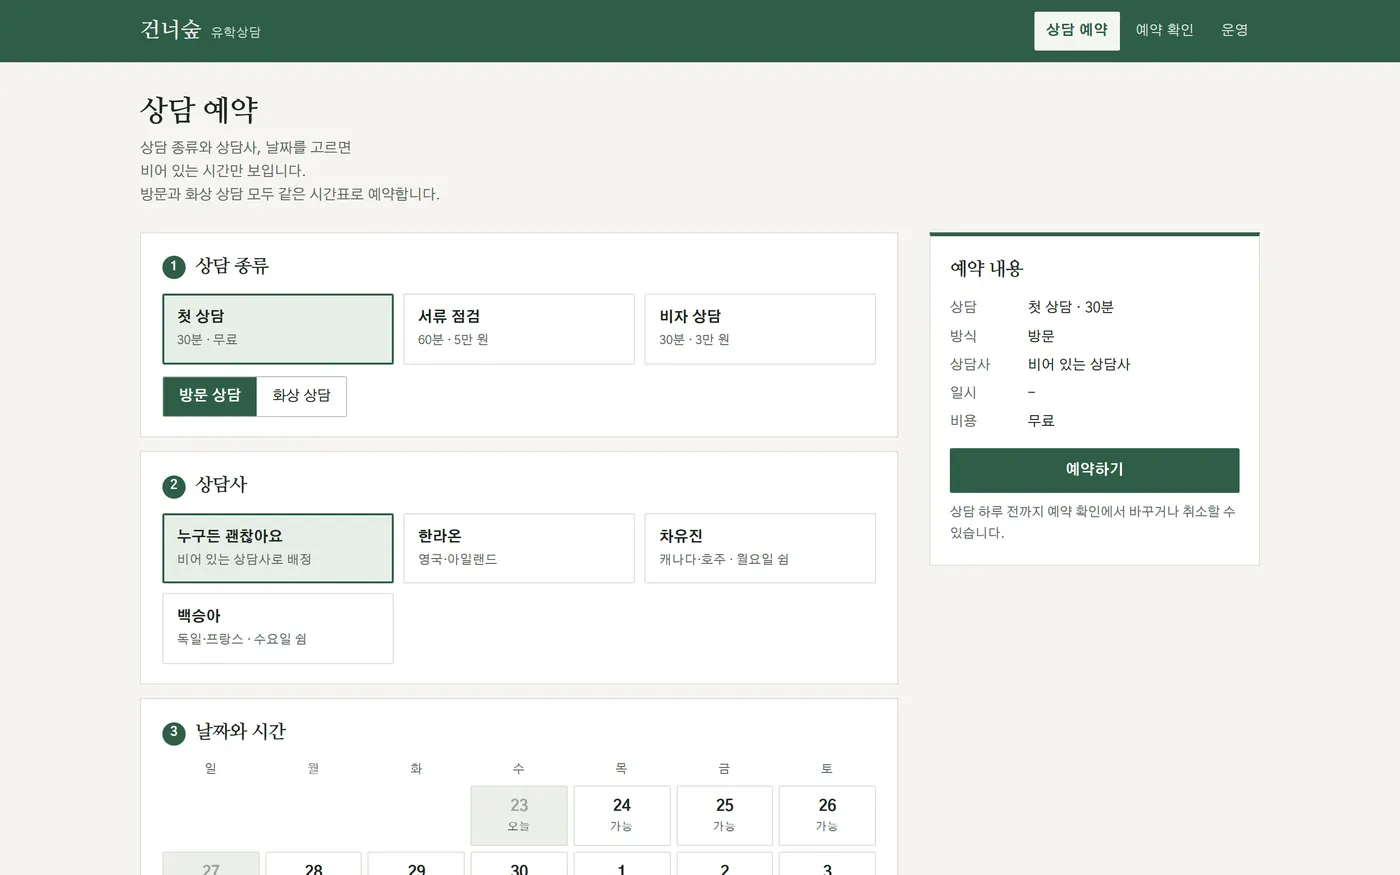This screenshot has height=875, width=1400.
Task: Open the 건너숲 logo home link
Action: pos(200,30)
